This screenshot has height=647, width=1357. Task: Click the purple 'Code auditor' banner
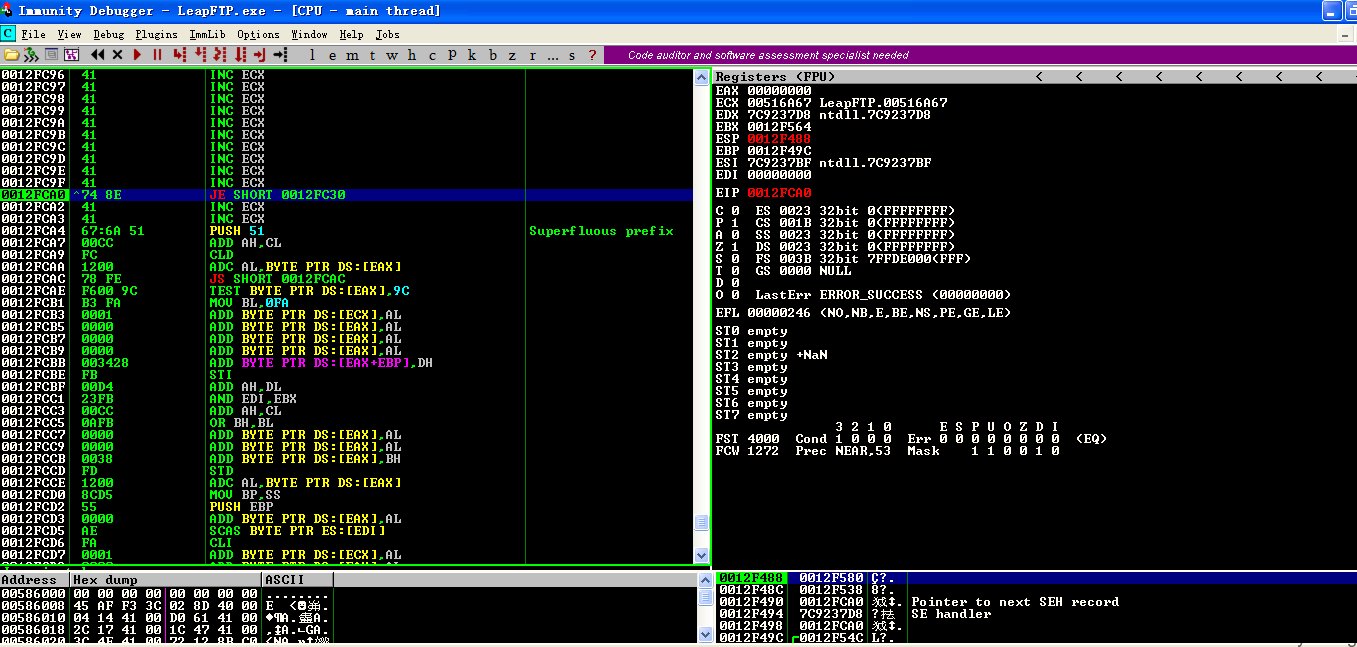click(979, 55)
